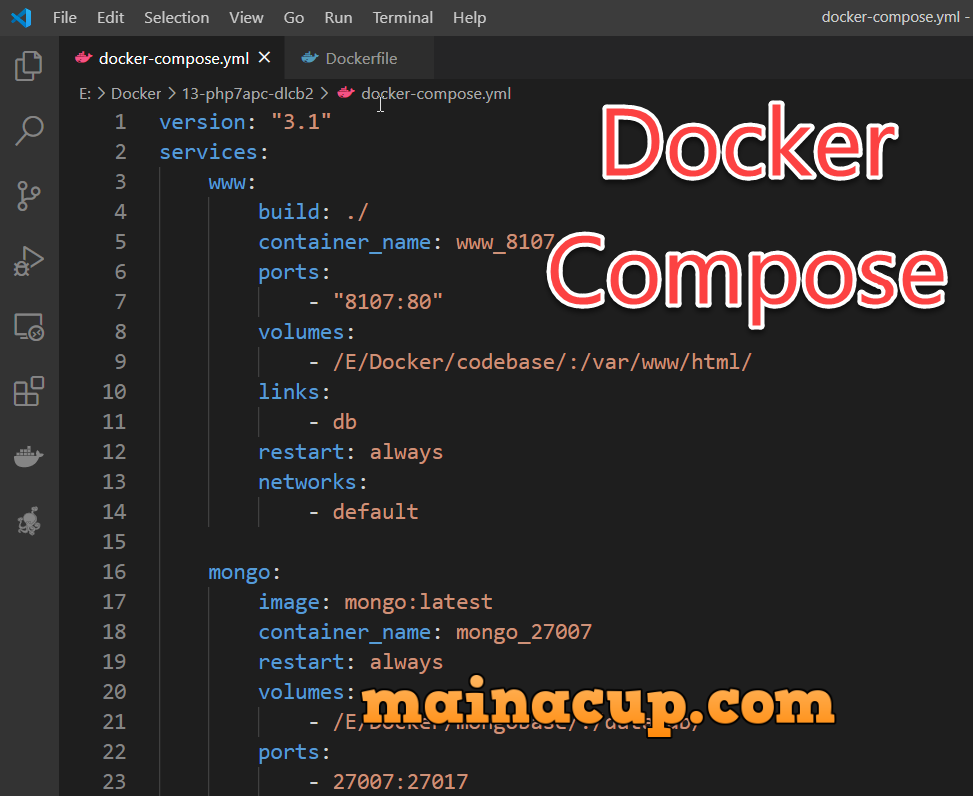
Task: Click the "3.1" version string
Action: tap(301, 122)
